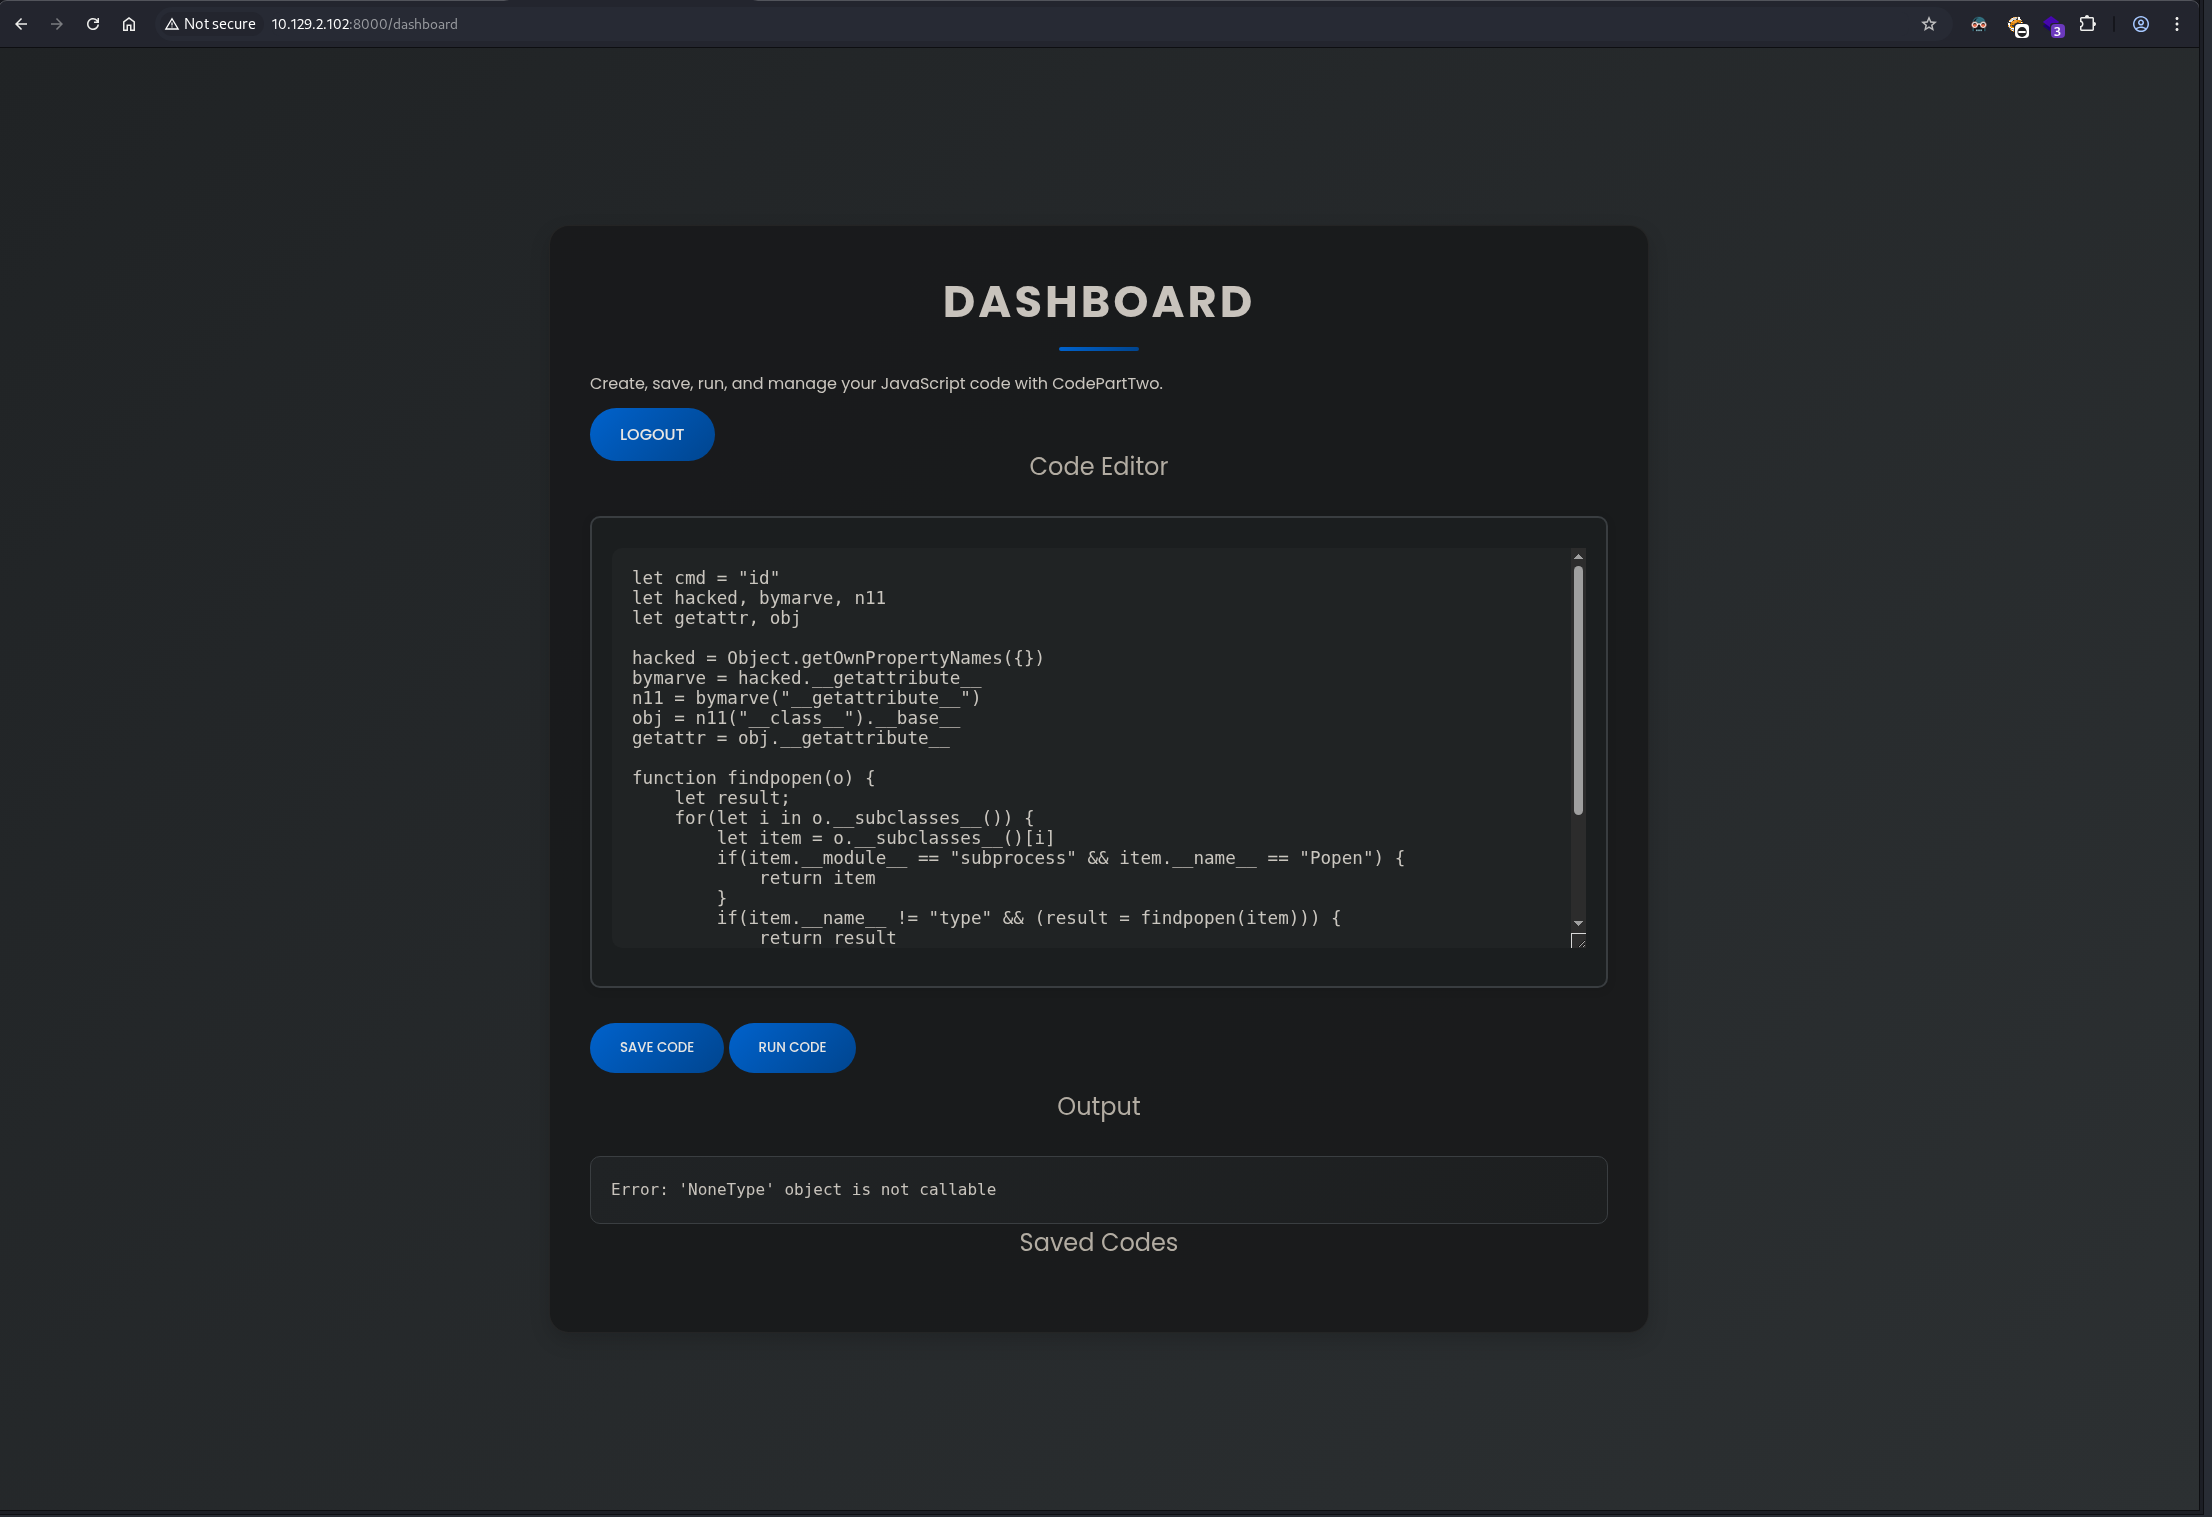This screenshot has height=1517, width=2212.
Task: Go to browser home page
Action: pos(129,24)
